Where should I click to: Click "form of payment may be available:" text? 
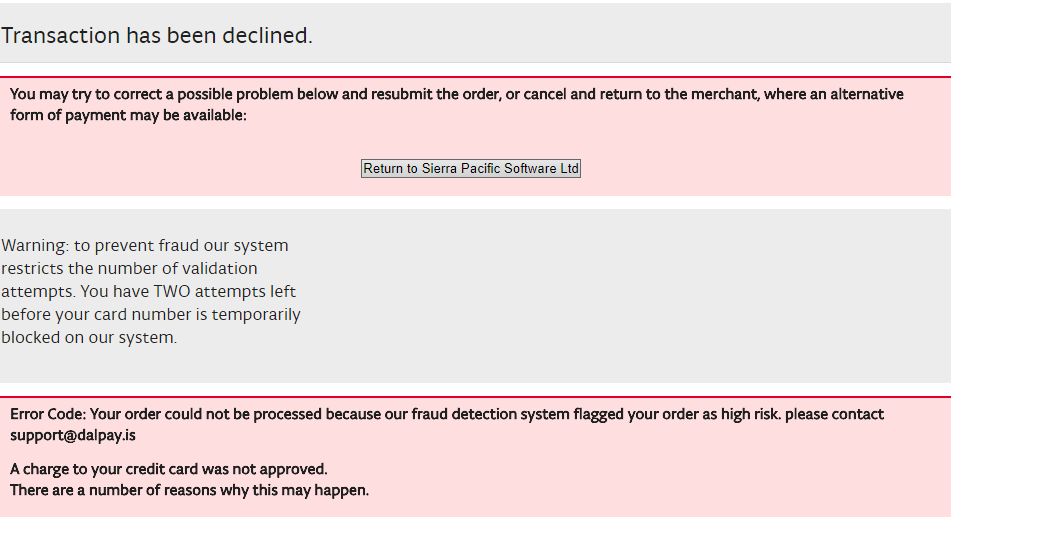click(x=128, y=116)
